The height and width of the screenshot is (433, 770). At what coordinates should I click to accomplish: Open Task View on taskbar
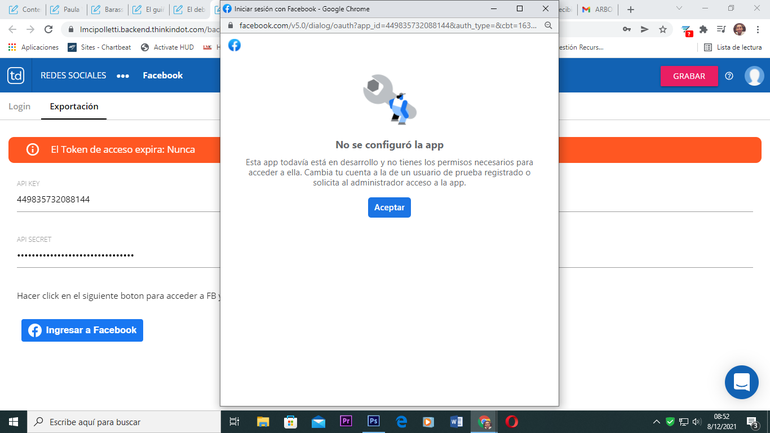(x=235, y=422)
